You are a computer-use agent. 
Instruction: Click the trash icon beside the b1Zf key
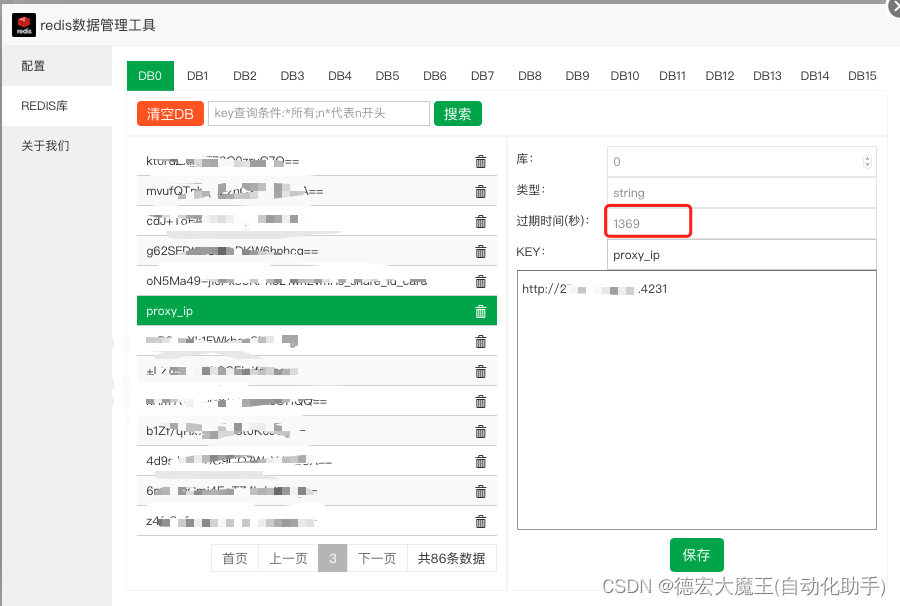point(480,431)
